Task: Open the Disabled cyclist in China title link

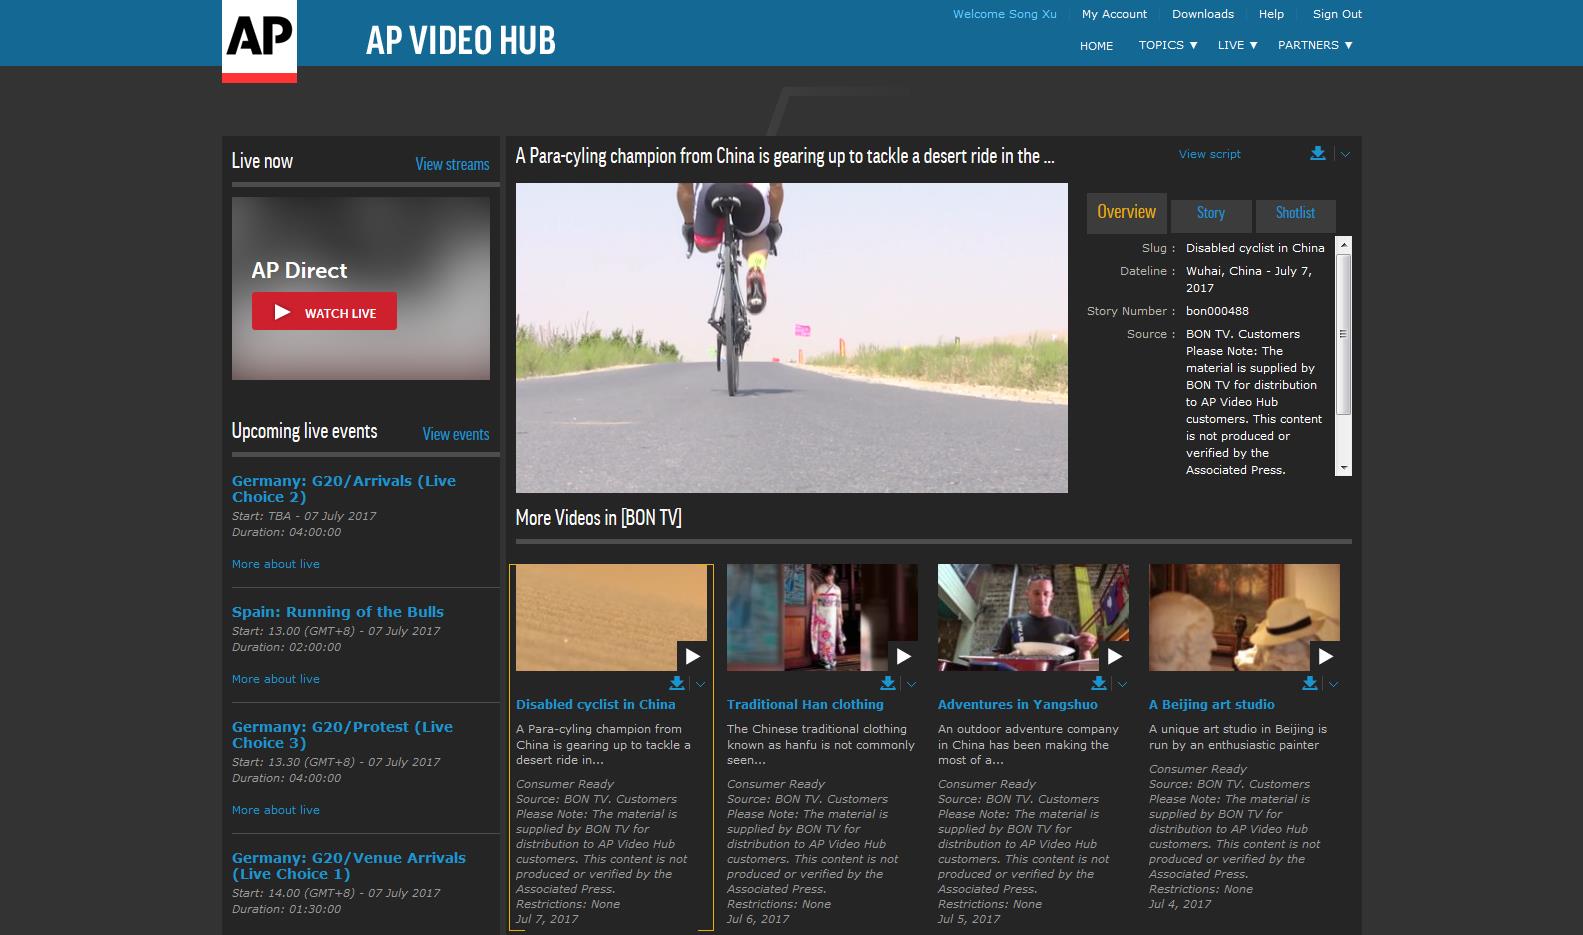Action: (595, 705)
